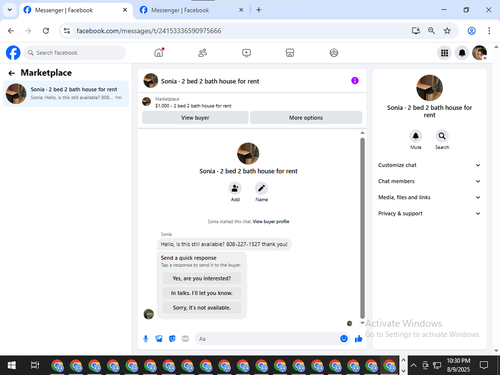
Task: Open the Marketplace icon in top navigation
Action: pyautogui.click(x=290, y=53)
